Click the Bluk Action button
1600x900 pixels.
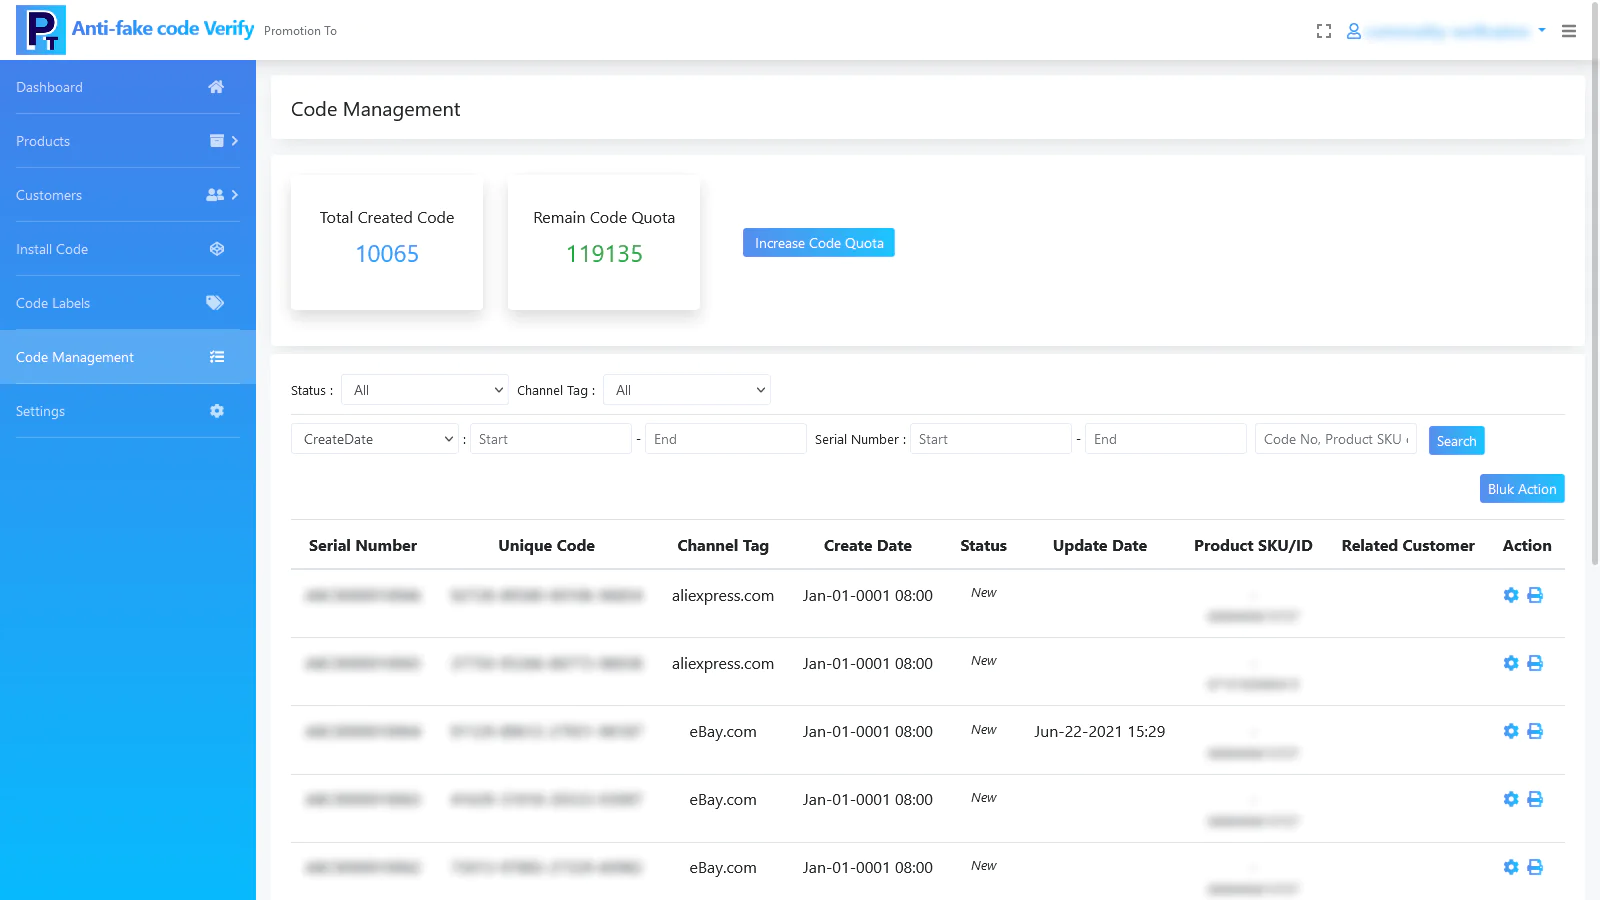tap(1521, 489)
